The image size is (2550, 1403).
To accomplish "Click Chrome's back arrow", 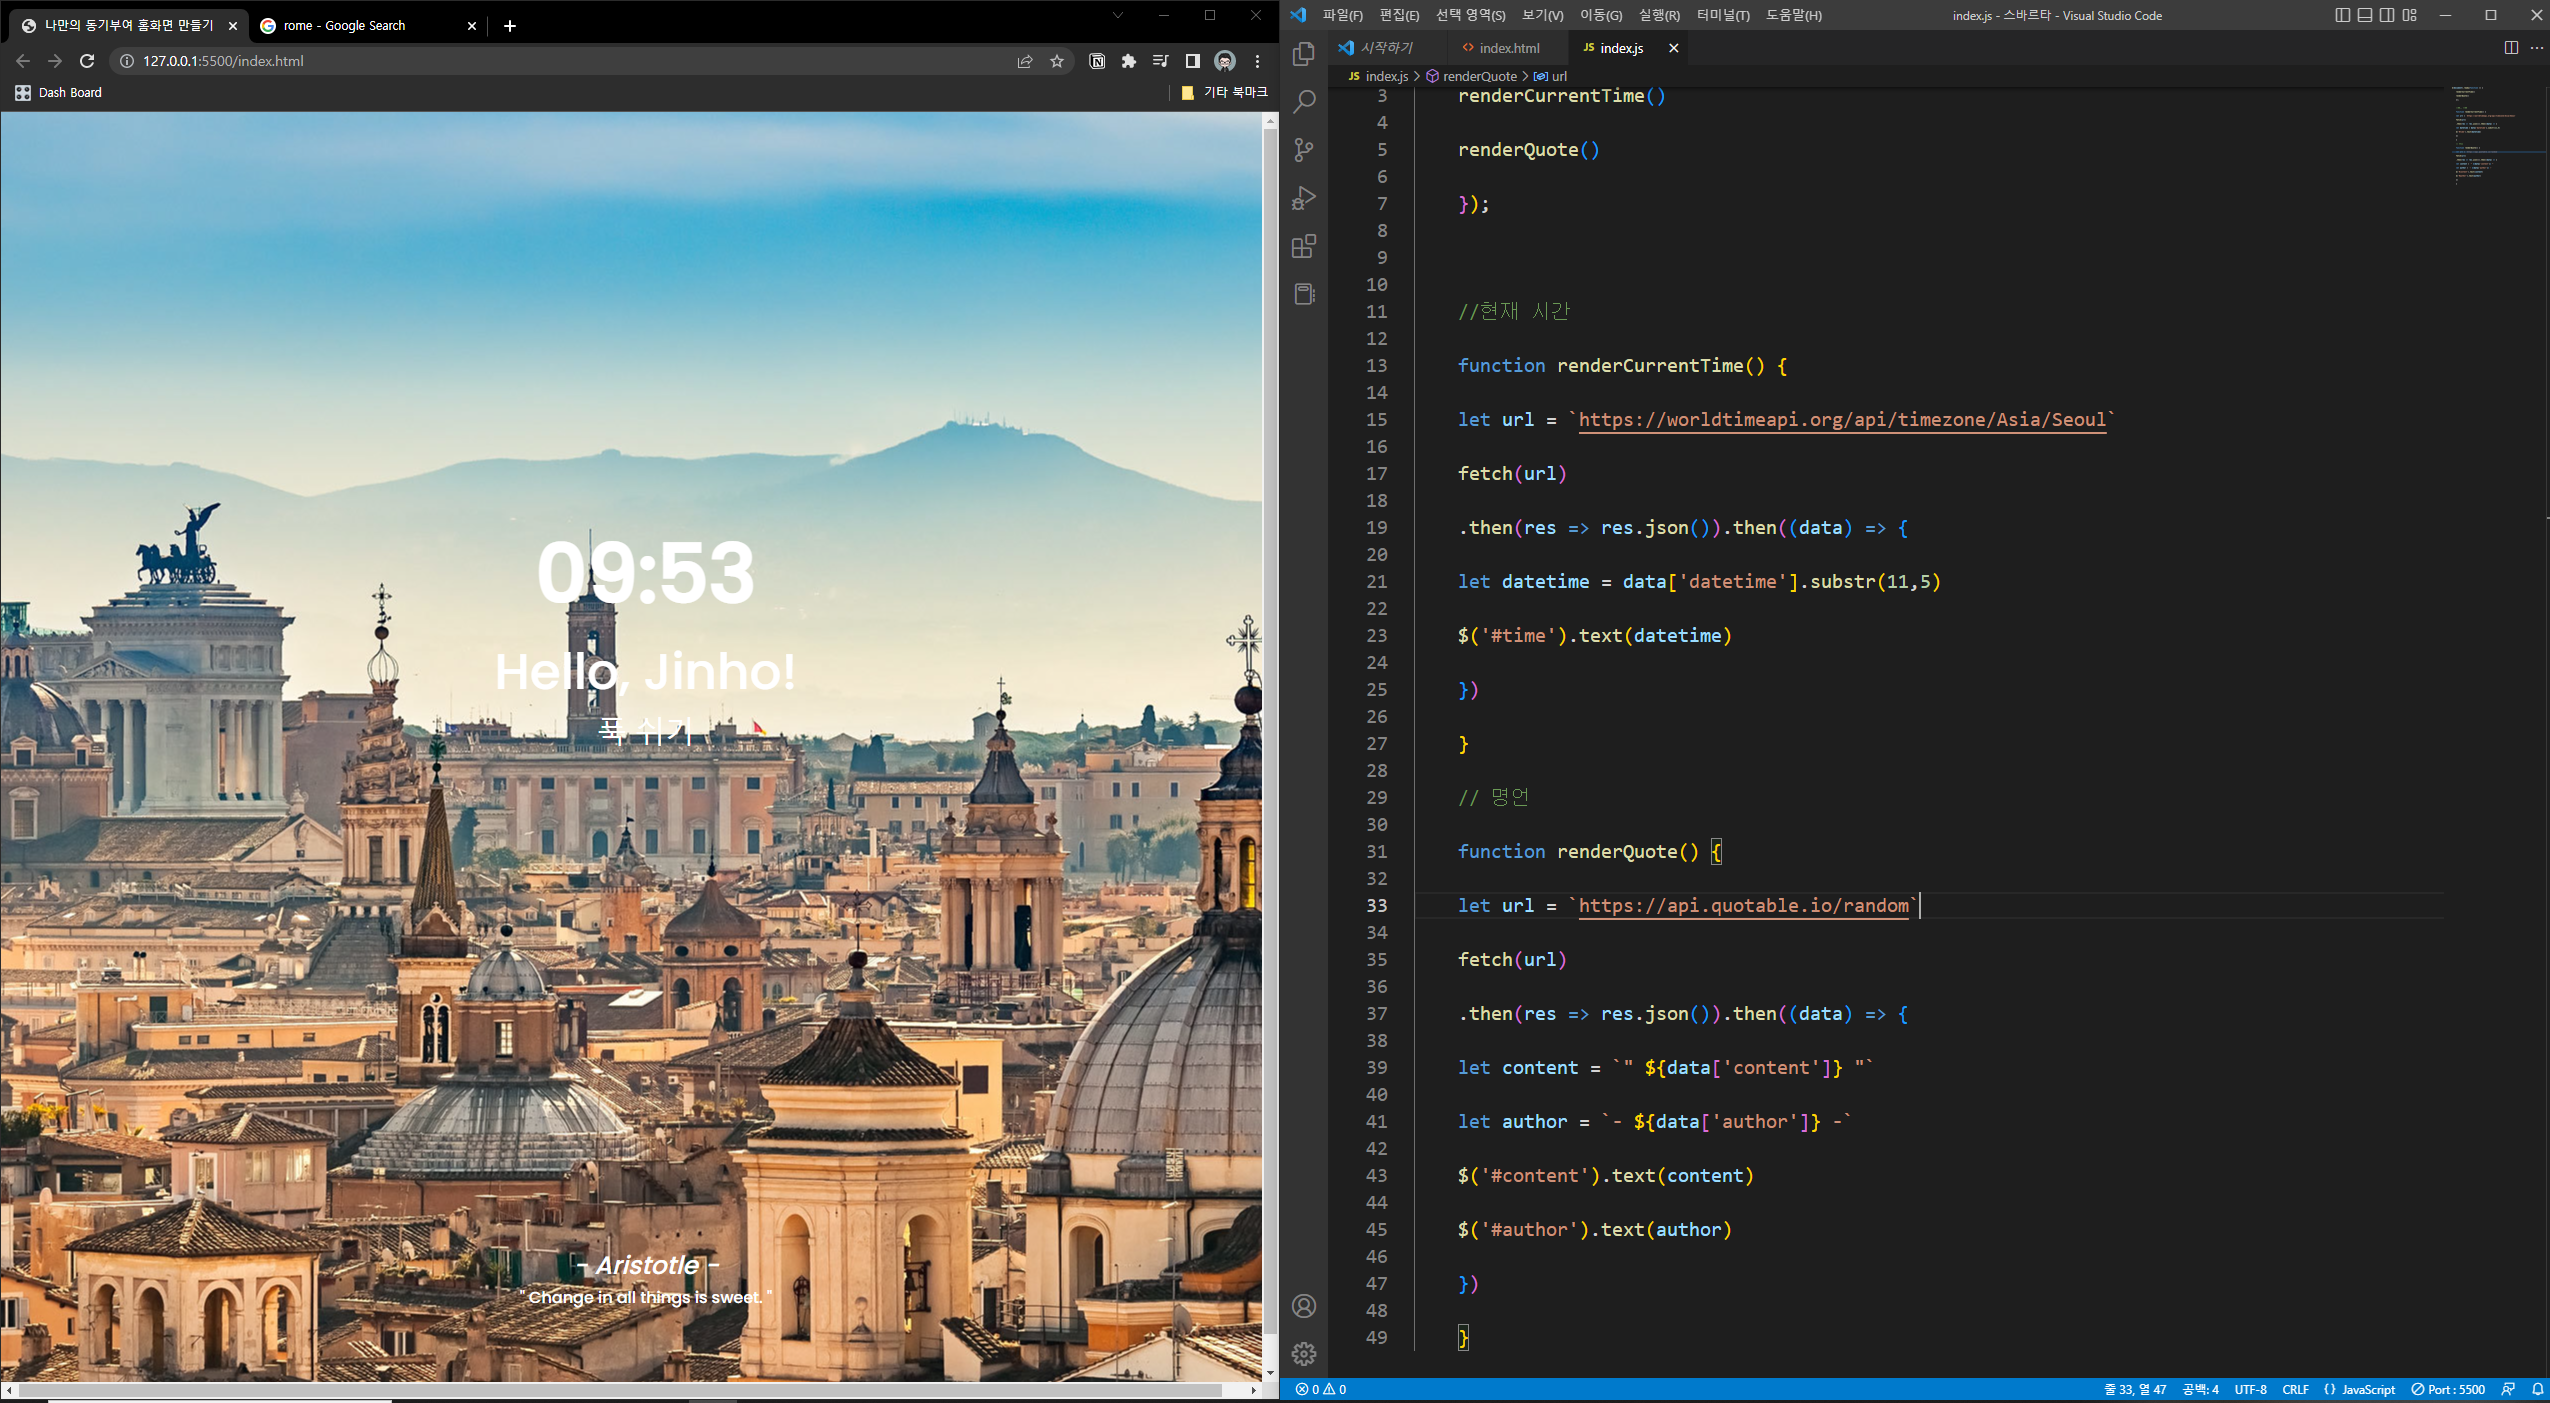I will click(x=23, y=61).
